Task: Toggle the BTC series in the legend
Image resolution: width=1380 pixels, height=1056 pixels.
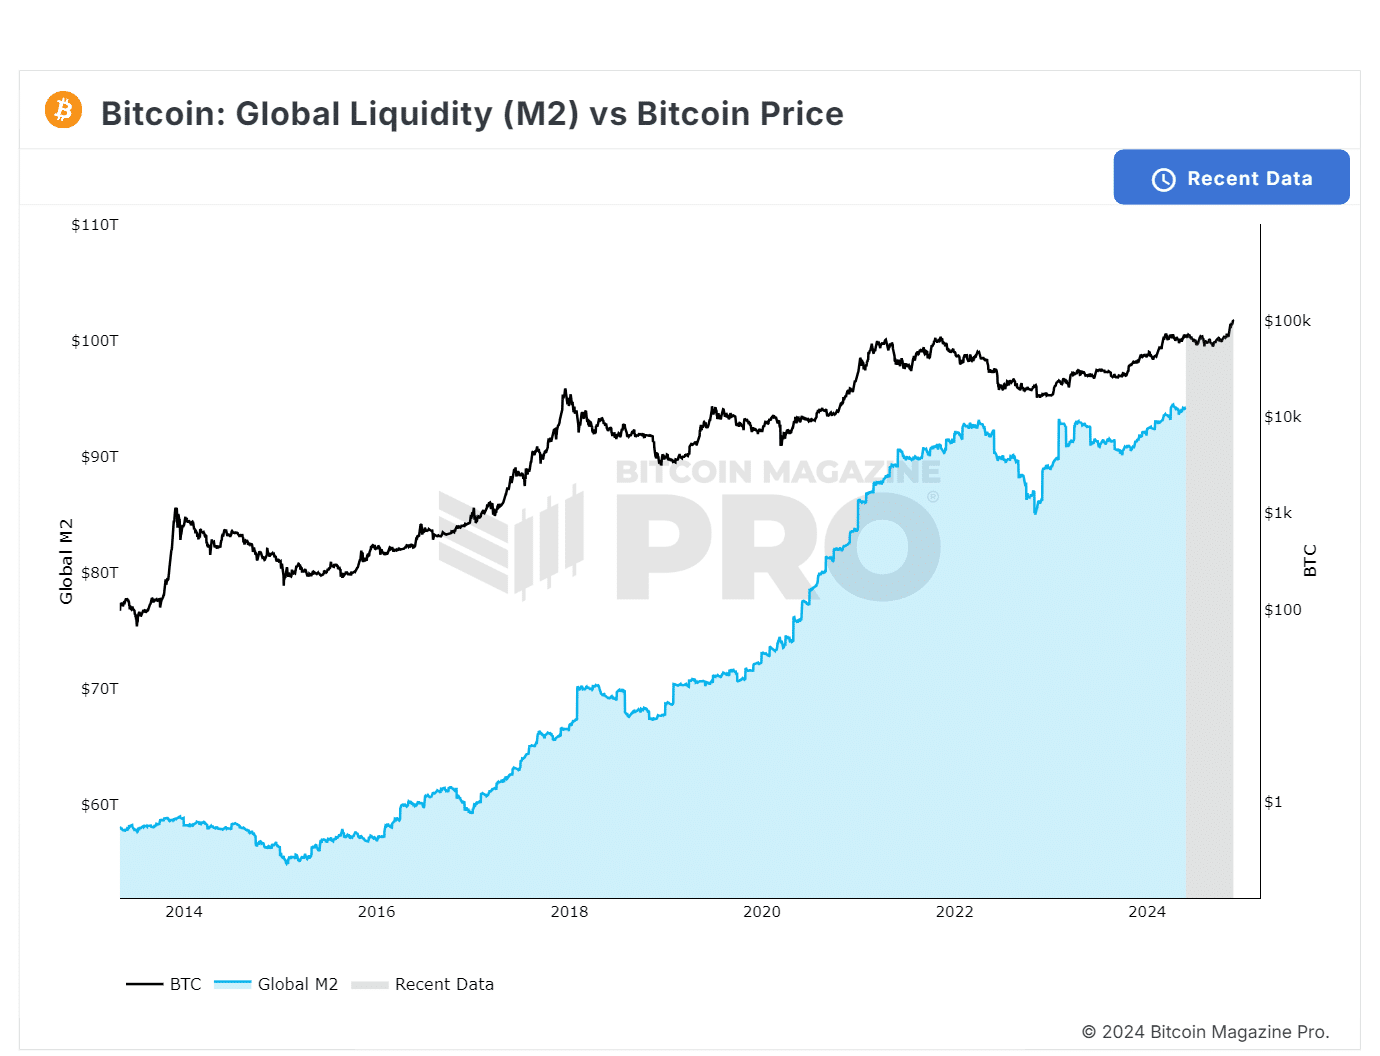Action: [185, 984]
